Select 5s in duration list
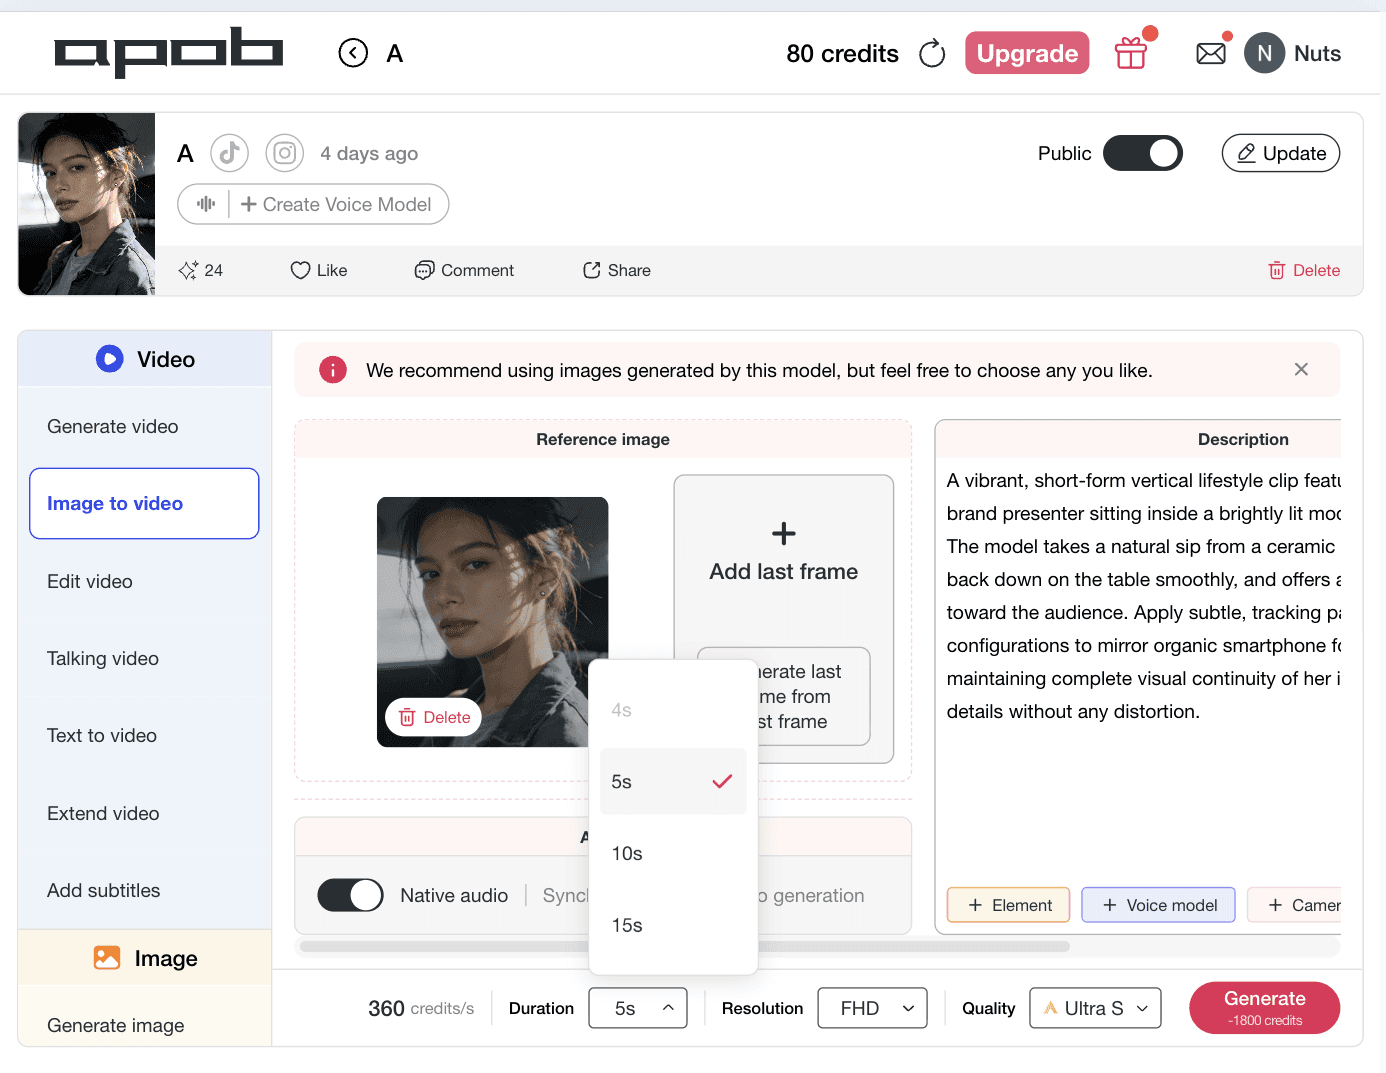Viewport: 1386px width, 1073px height. pyautogui.click(x=673, y=782)
